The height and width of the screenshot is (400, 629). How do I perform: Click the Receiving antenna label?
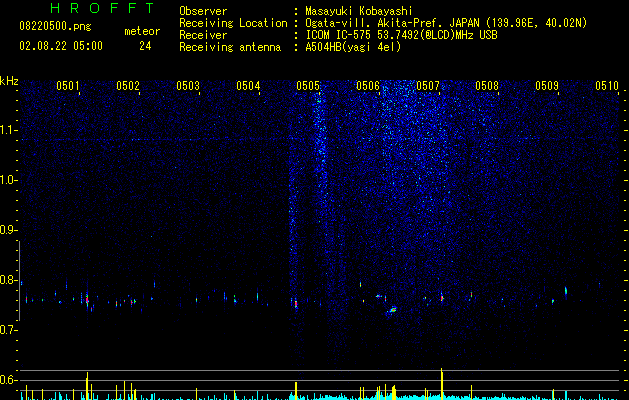[x=230, y=47]
